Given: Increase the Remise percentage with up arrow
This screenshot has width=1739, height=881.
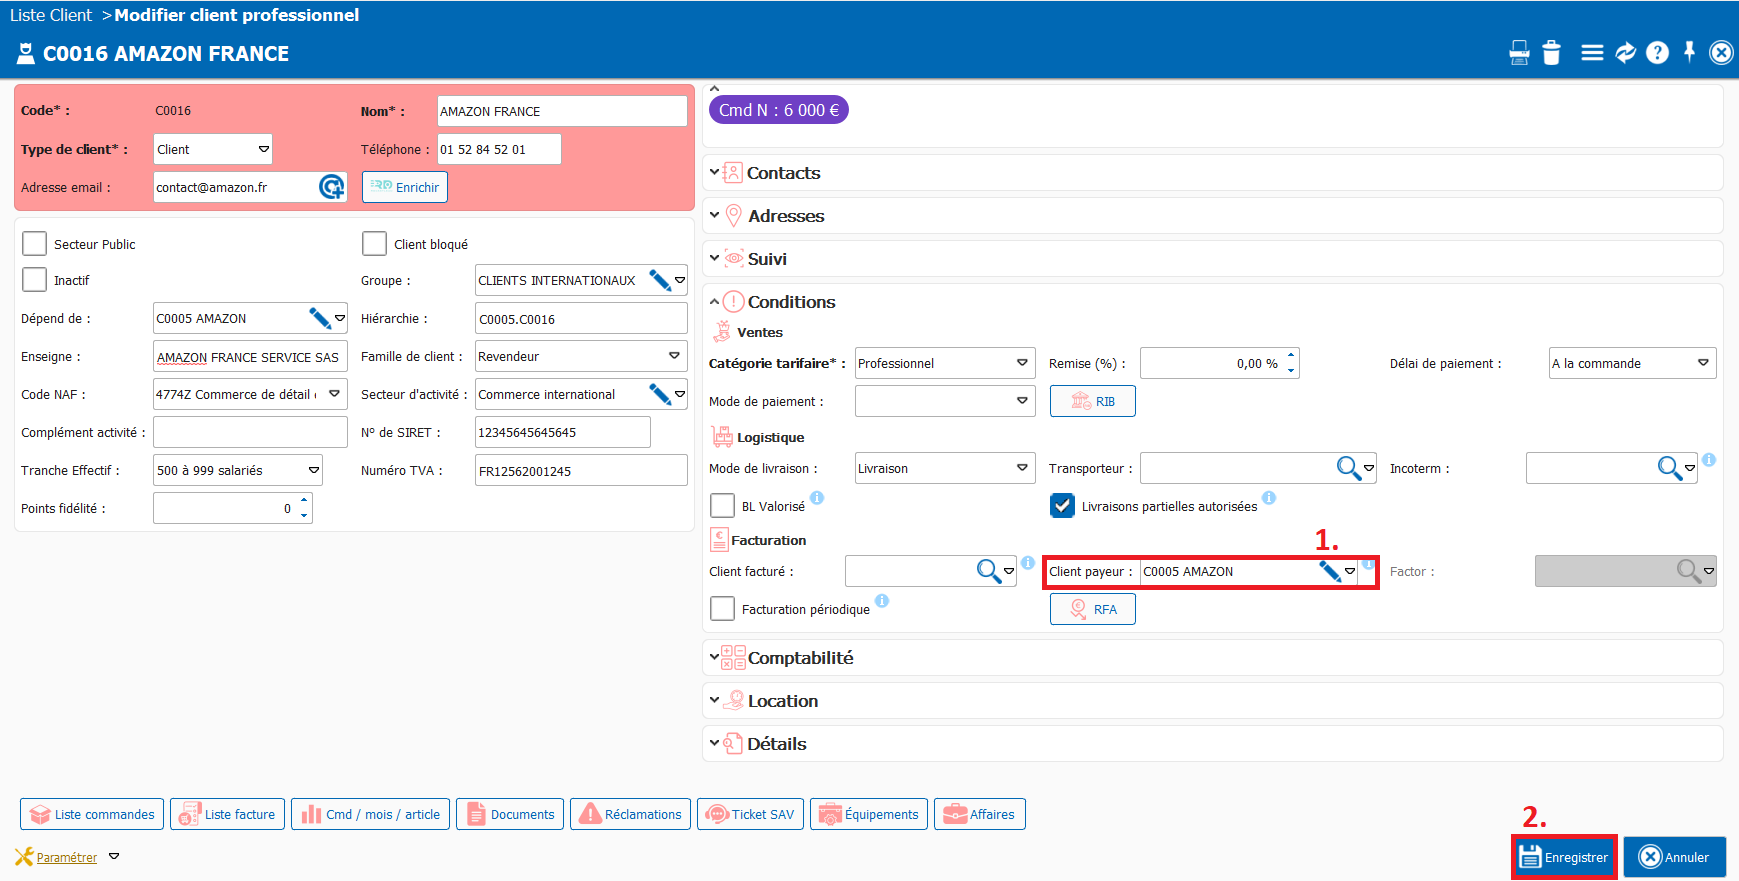Looking at the screenshot, I should coord(1291,355).
